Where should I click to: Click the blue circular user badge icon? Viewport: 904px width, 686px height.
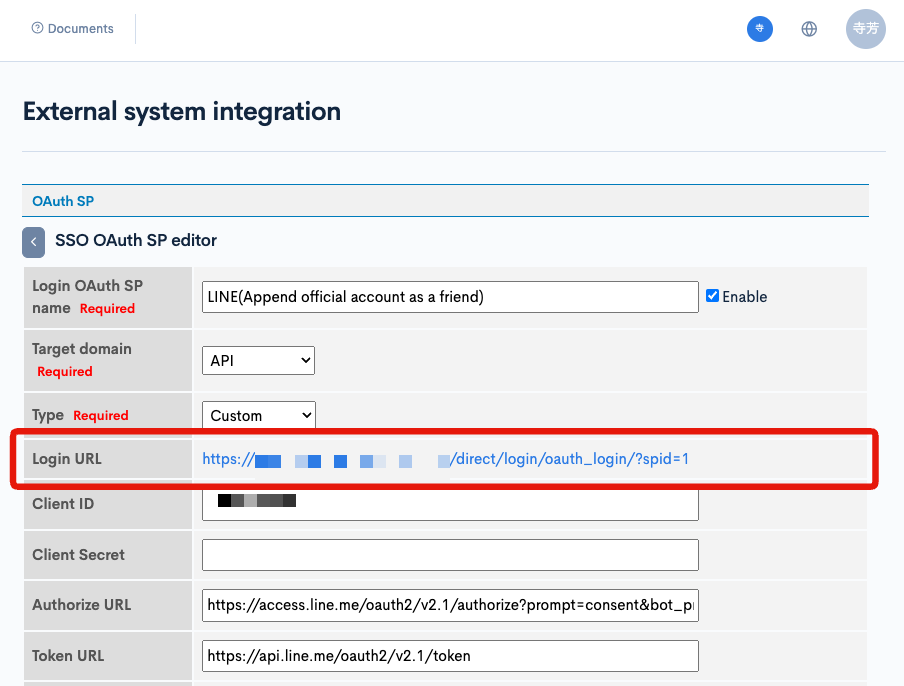[759, 28]
